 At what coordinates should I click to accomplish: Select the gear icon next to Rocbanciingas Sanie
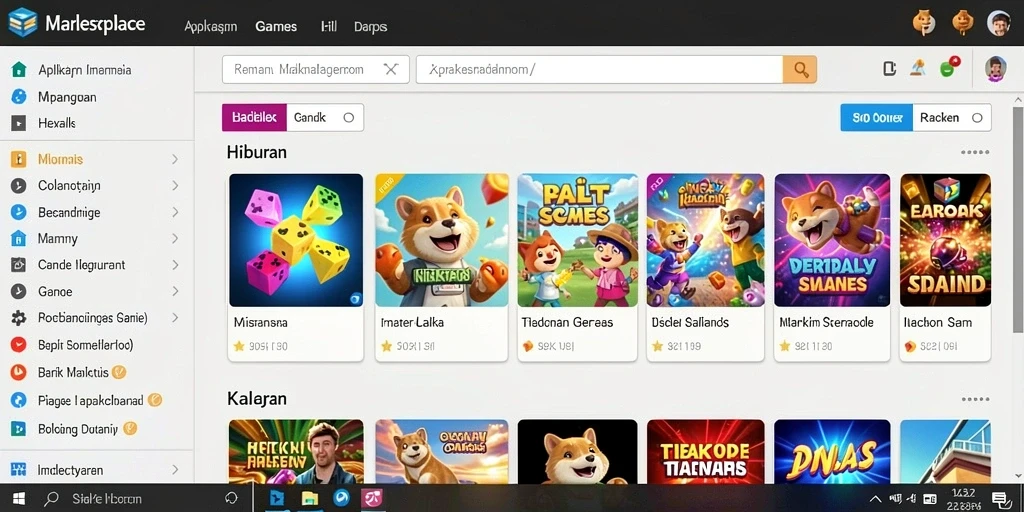point(19,318)
